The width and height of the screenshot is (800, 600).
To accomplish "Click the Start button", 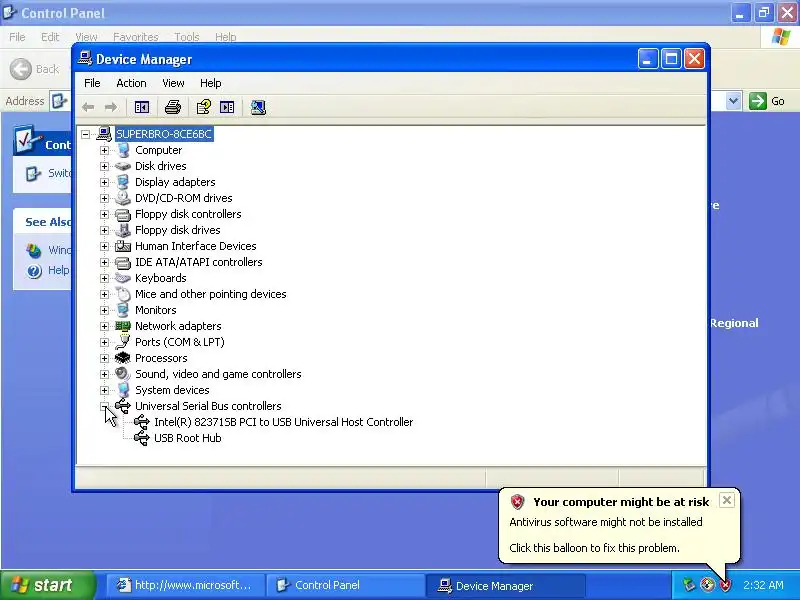I will (48, 585).
